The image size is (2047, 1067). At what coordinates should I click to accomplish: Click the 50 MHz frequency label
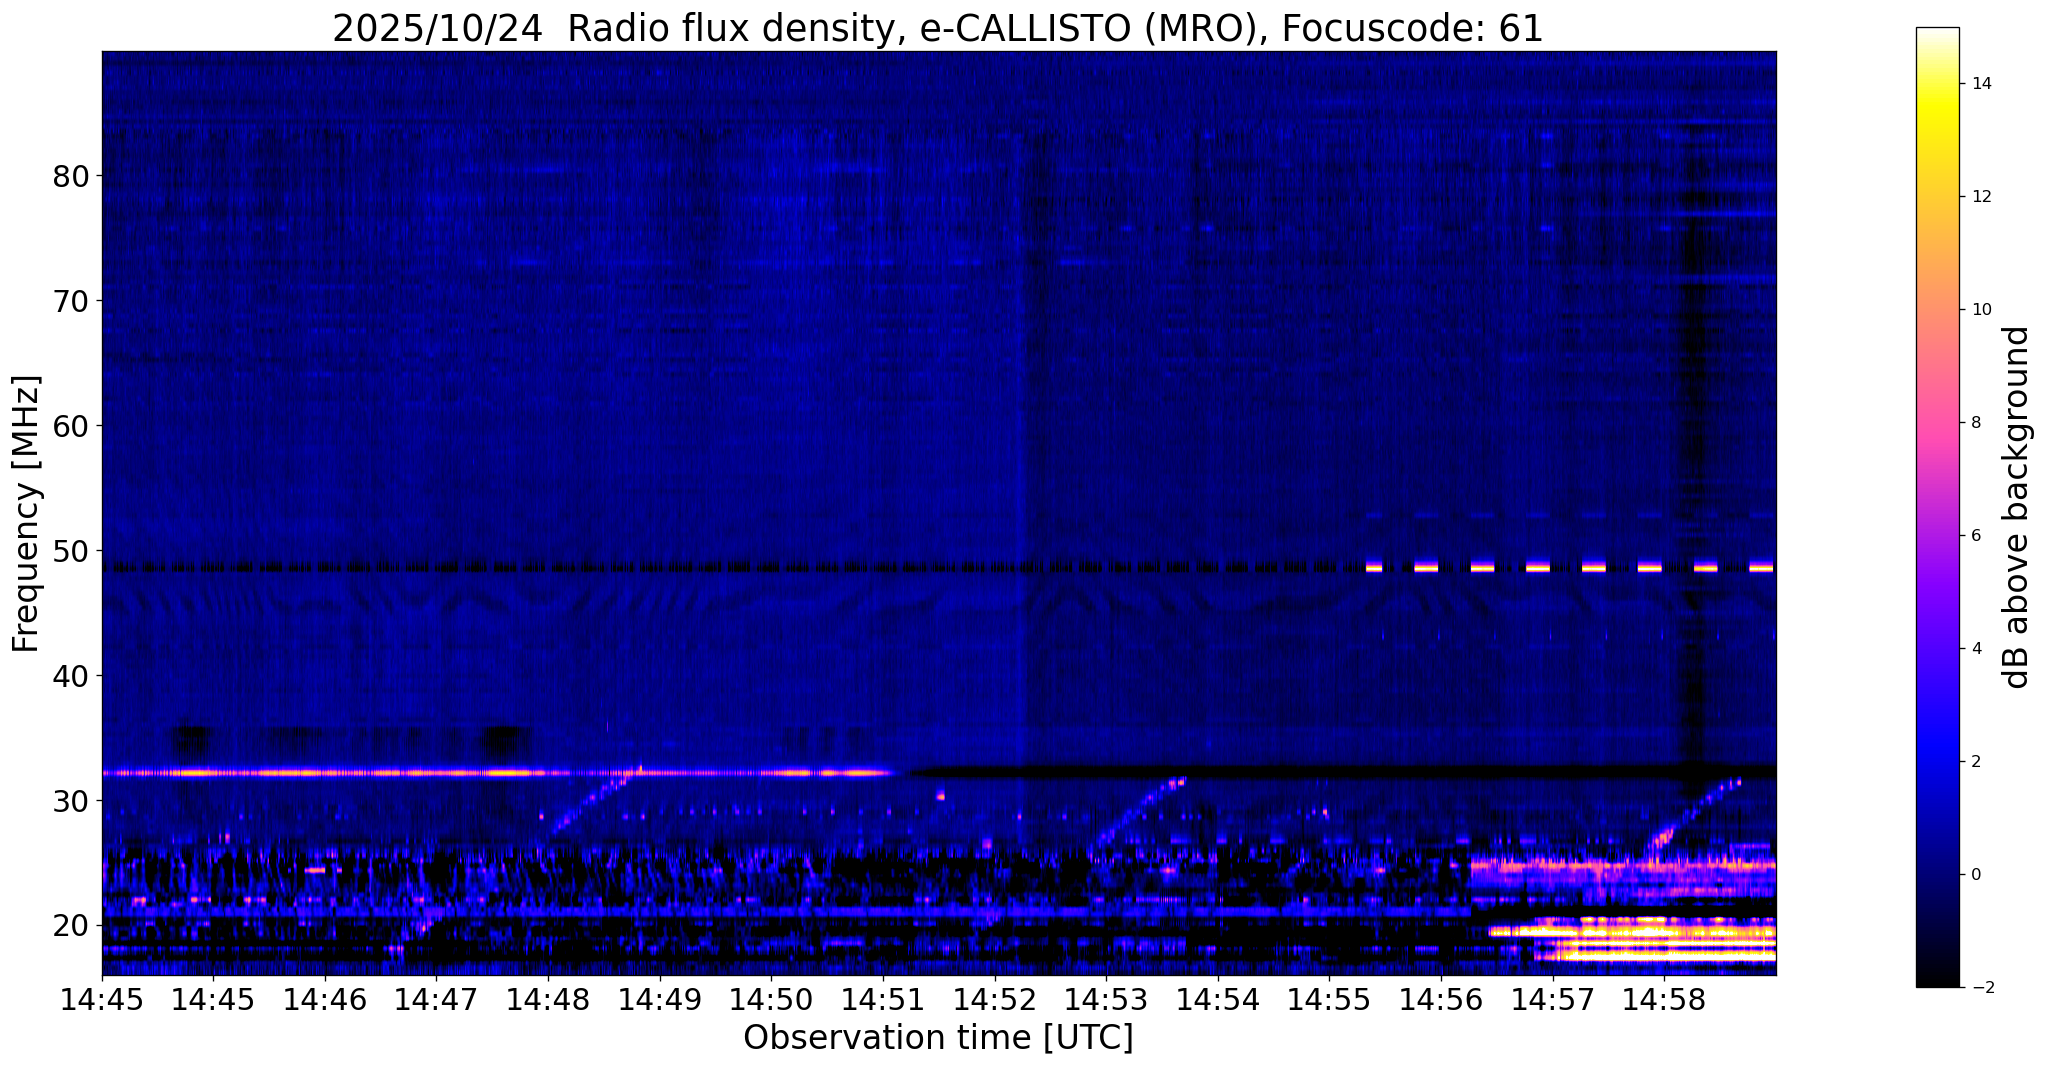pos(71,551)
